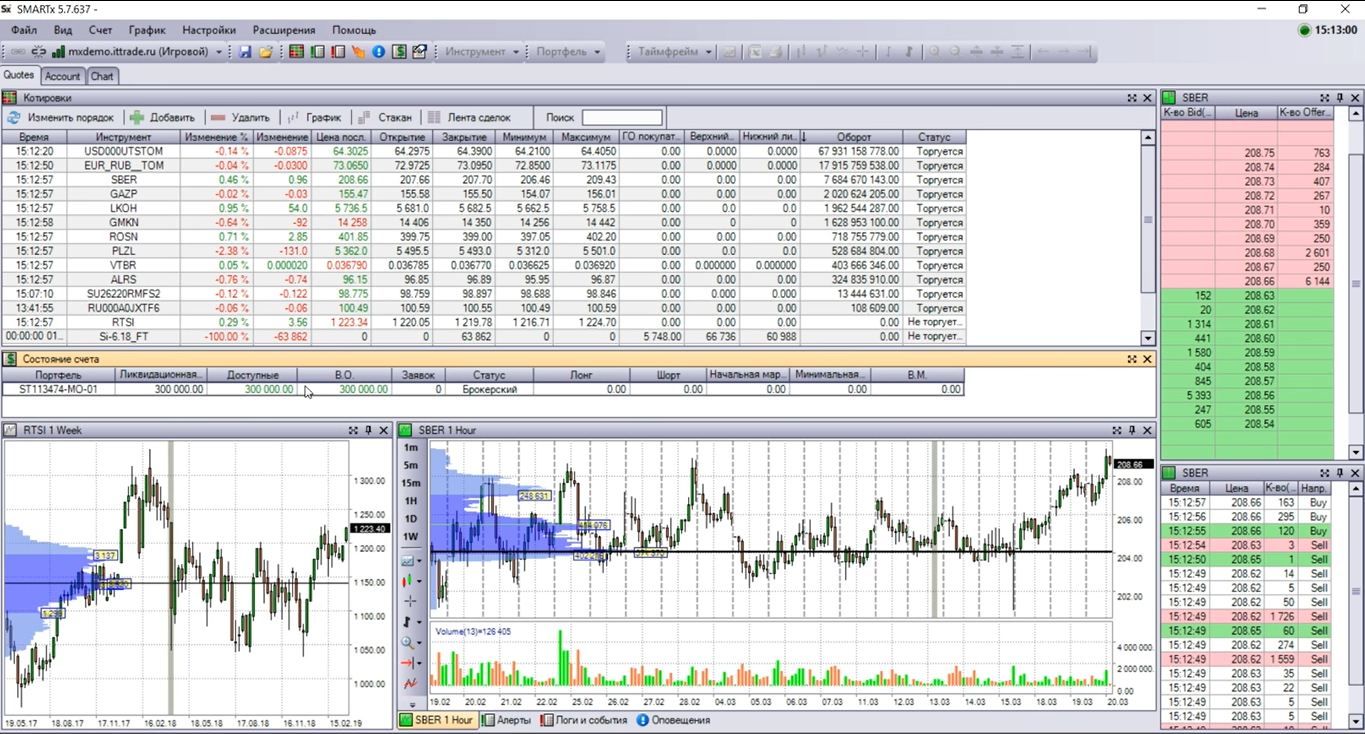Screen dimensions: 1365x734
Task: Sort by the Оборот column header
Action: (x=853, y=137)
